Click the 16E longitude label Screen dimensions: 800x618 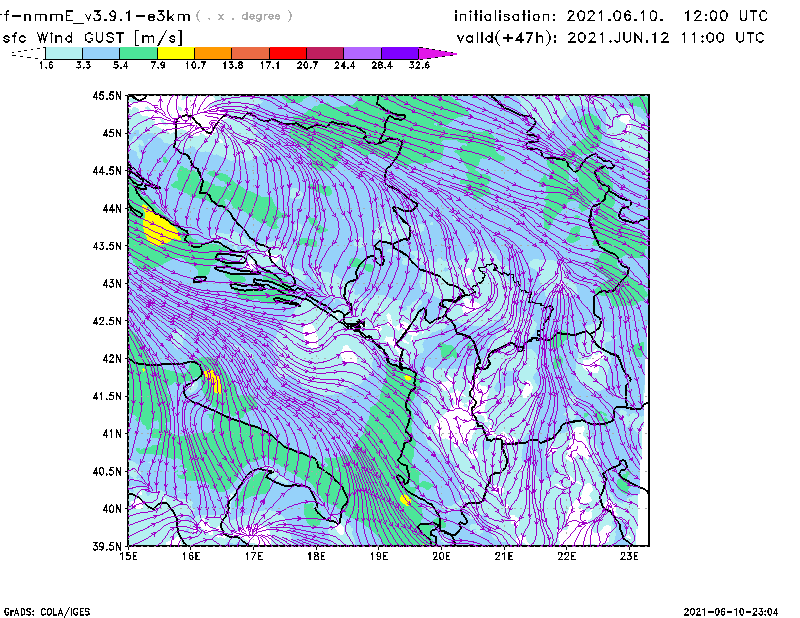191,556
